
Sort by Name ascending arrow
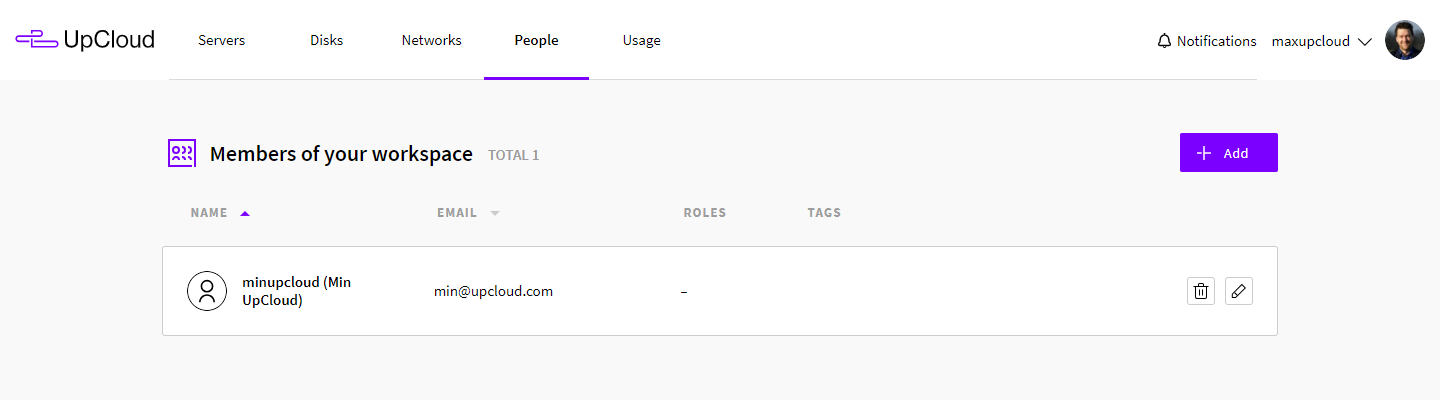point(245,213)
